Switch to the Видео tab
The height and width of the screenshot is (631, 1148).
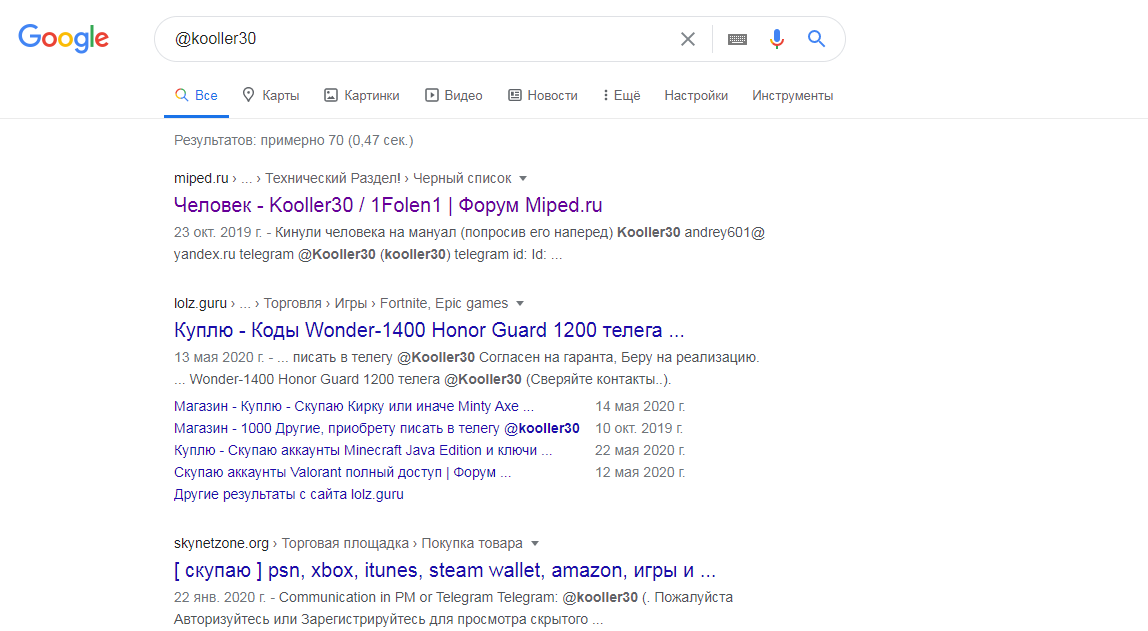454,95
